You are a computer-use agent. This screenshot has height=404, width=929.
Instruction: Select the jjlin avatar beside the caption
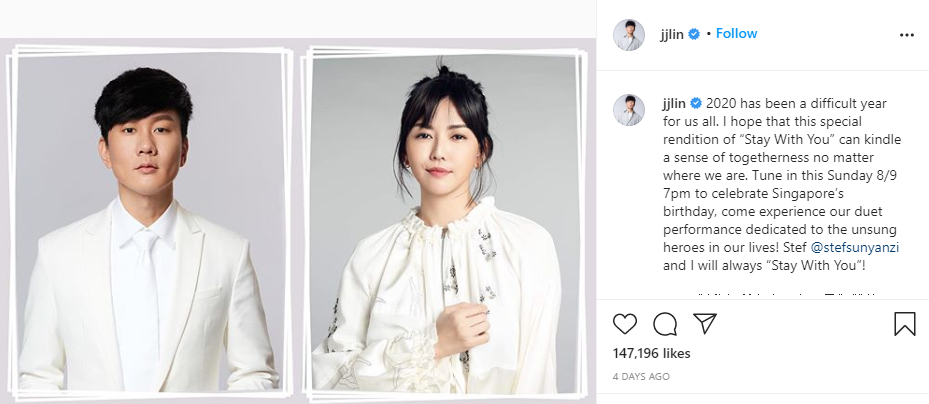coord(629,110)
